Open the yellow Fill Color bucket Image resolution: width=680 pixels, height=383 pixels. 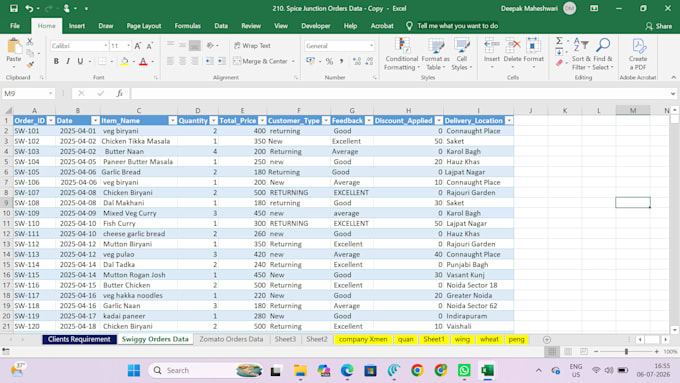coord(124,61)
